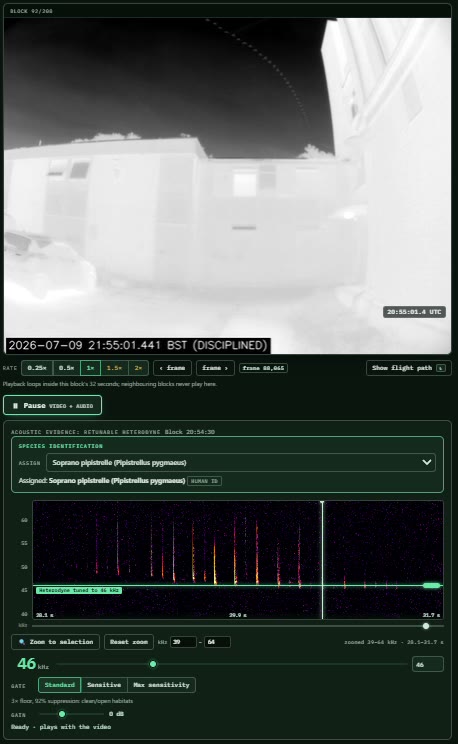This screenshot has width=458, height=744.
Task: Click the green heterodyne tuning line handle
Action: pyautogui.click(x=431, y=586)
